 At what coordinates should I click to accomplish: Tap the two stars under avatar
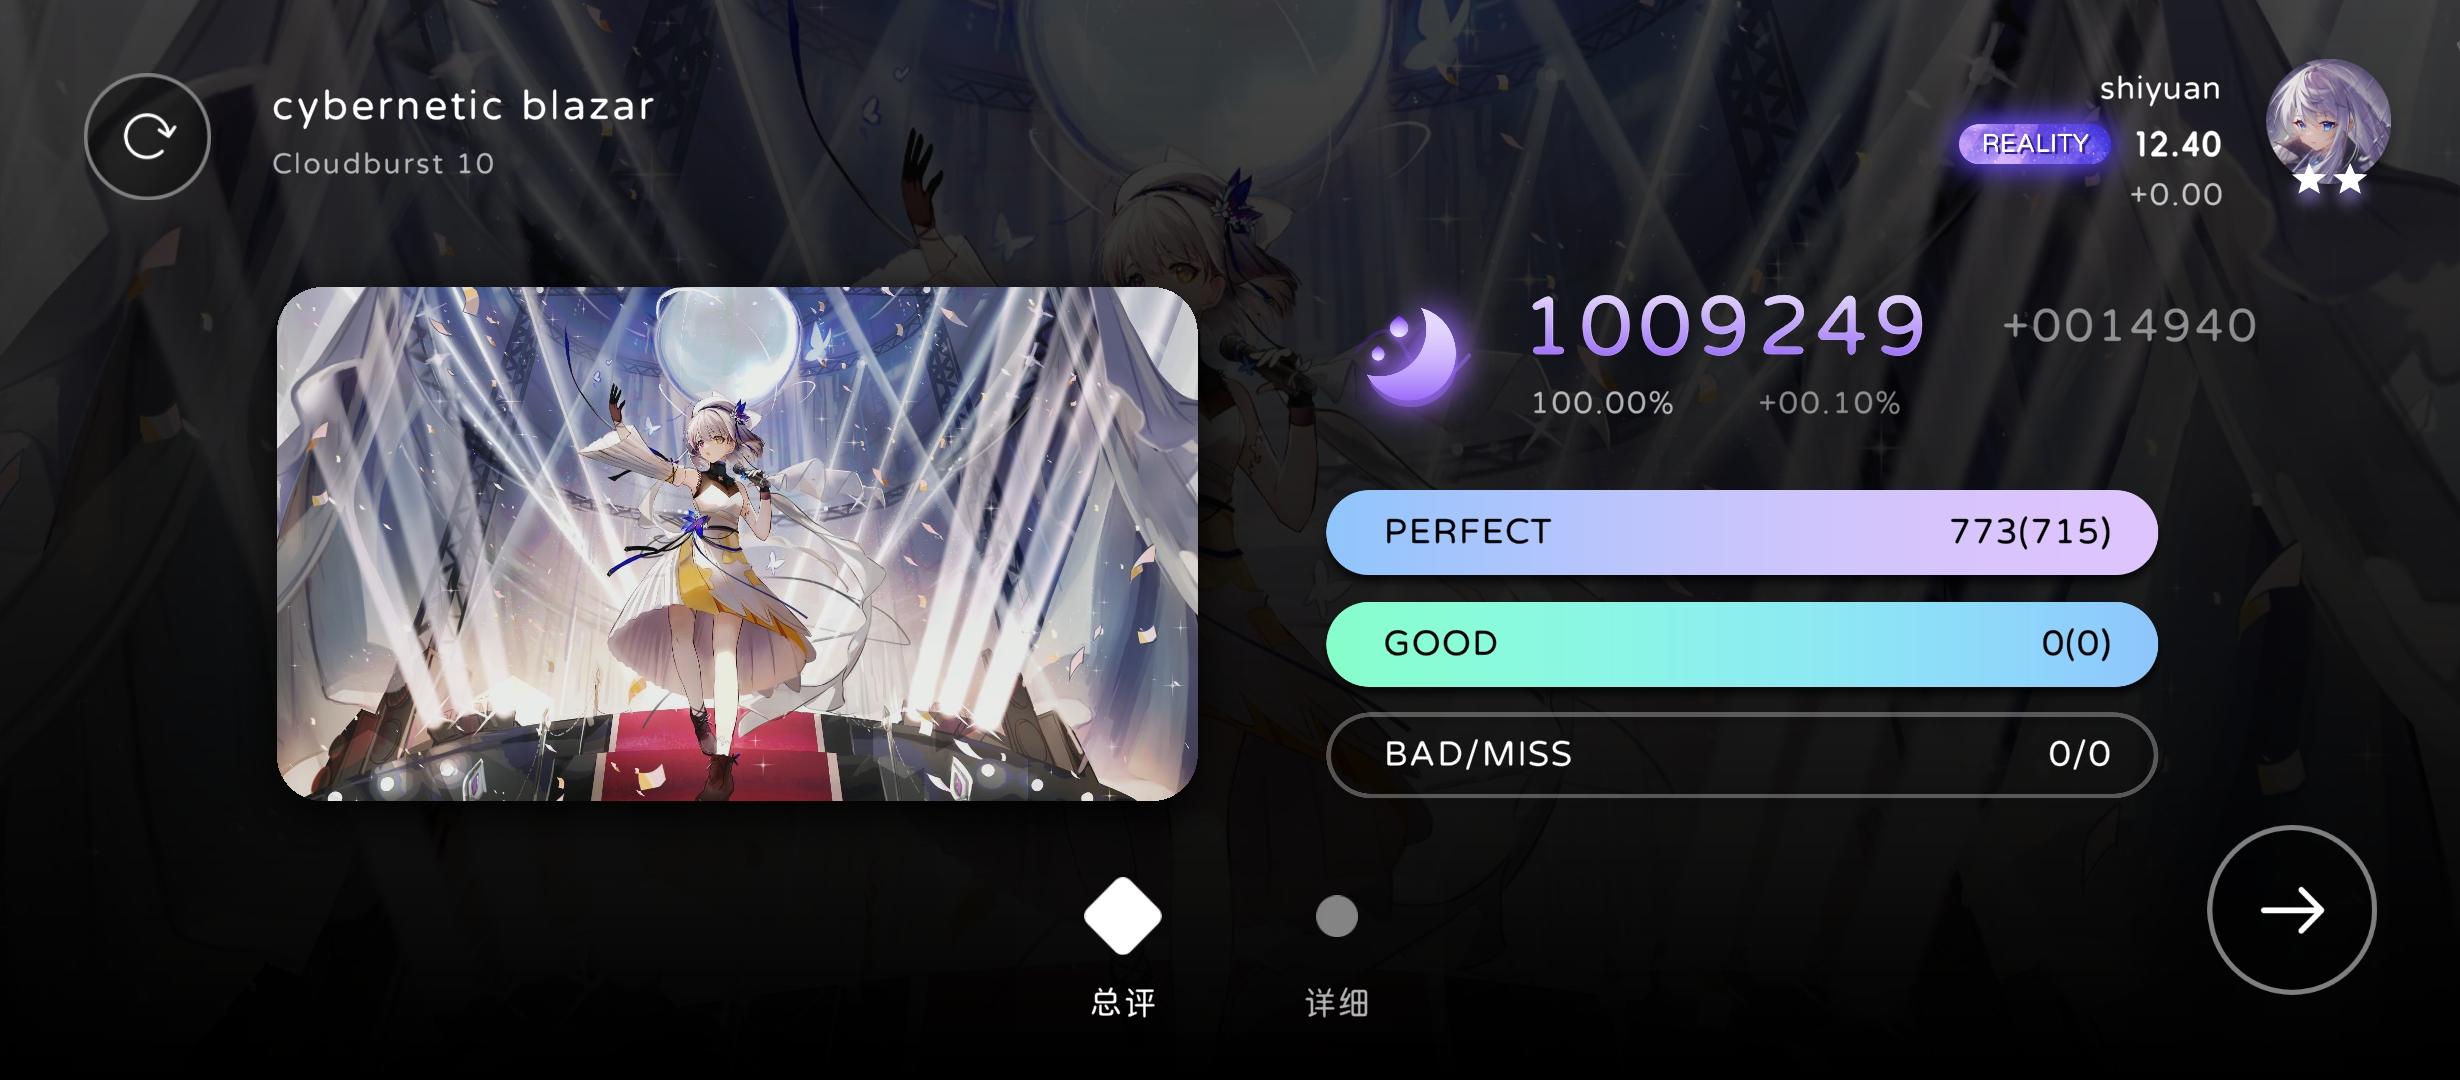(2329, 181)
